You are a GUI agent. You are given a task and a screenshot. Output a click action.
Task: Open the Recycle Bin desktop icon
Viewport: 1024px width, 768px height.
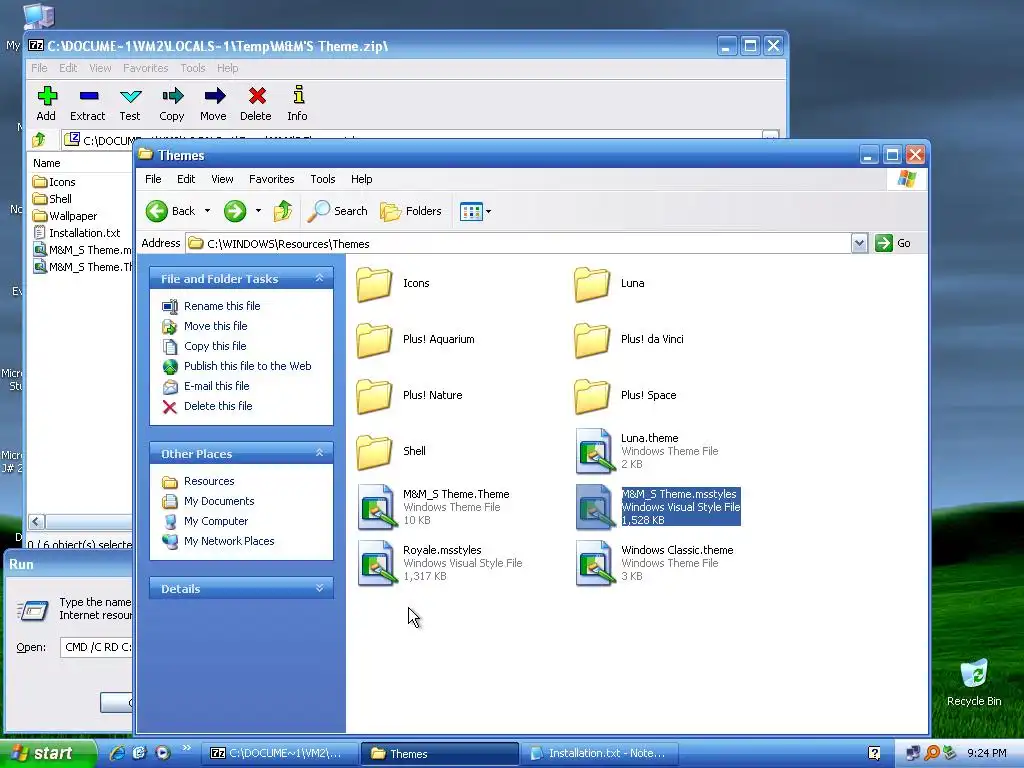[974, 683]
